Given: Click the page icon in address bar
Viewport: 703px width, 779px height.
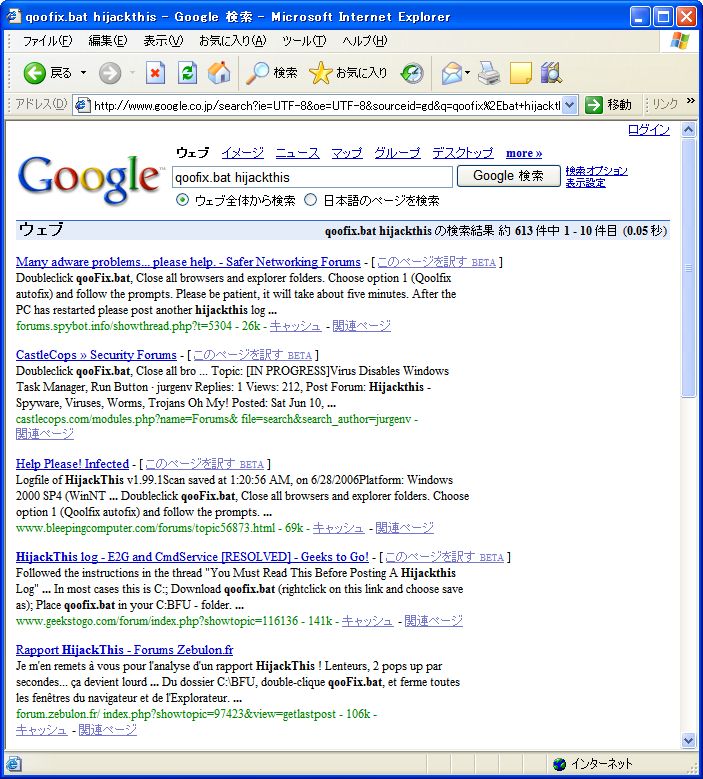Looking at the screenshot, I should [82, 105].
